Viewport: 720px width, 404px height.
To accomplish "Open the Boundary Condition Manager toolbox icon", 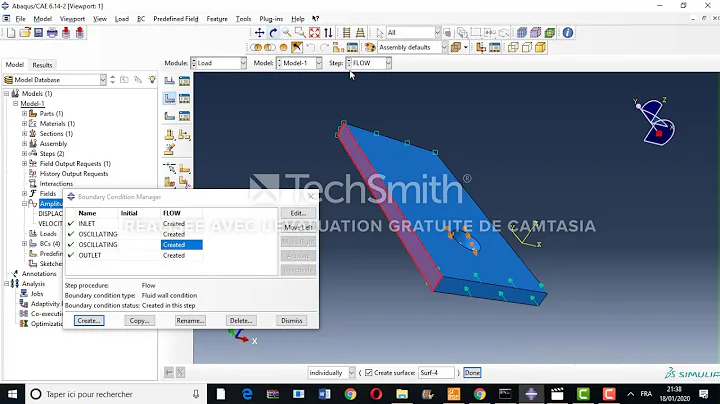I will pyautogui.click(x=184, y=98).
